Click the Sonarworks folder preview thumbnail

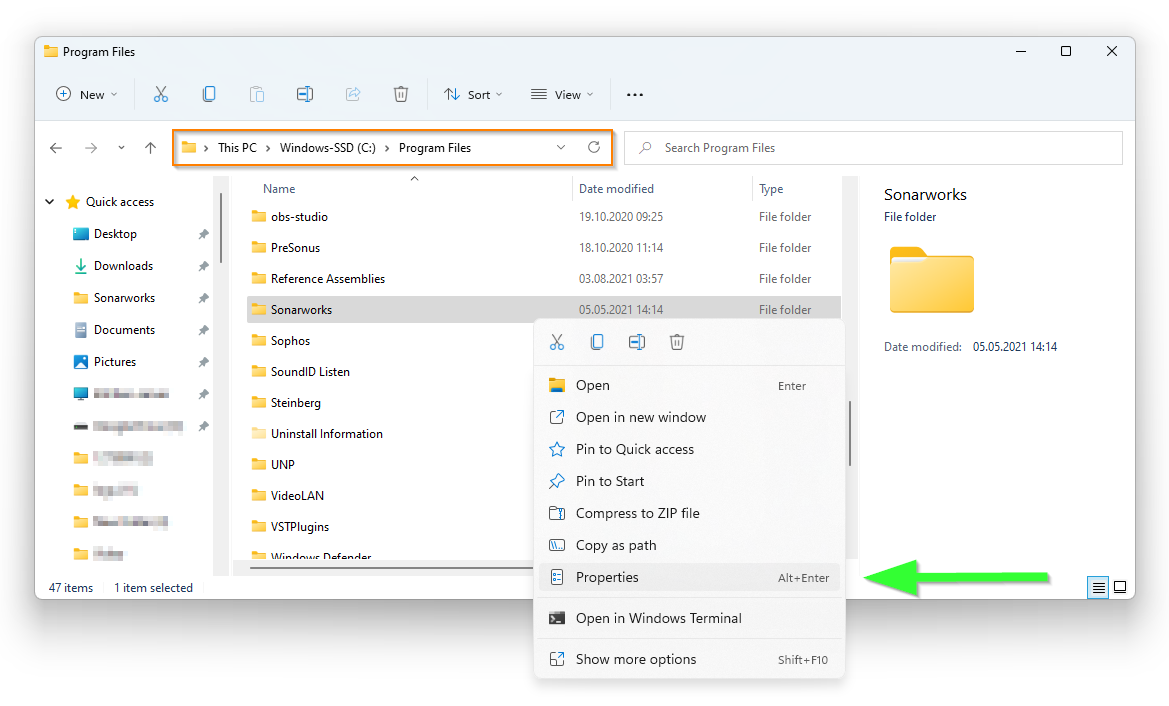(932, 280)
